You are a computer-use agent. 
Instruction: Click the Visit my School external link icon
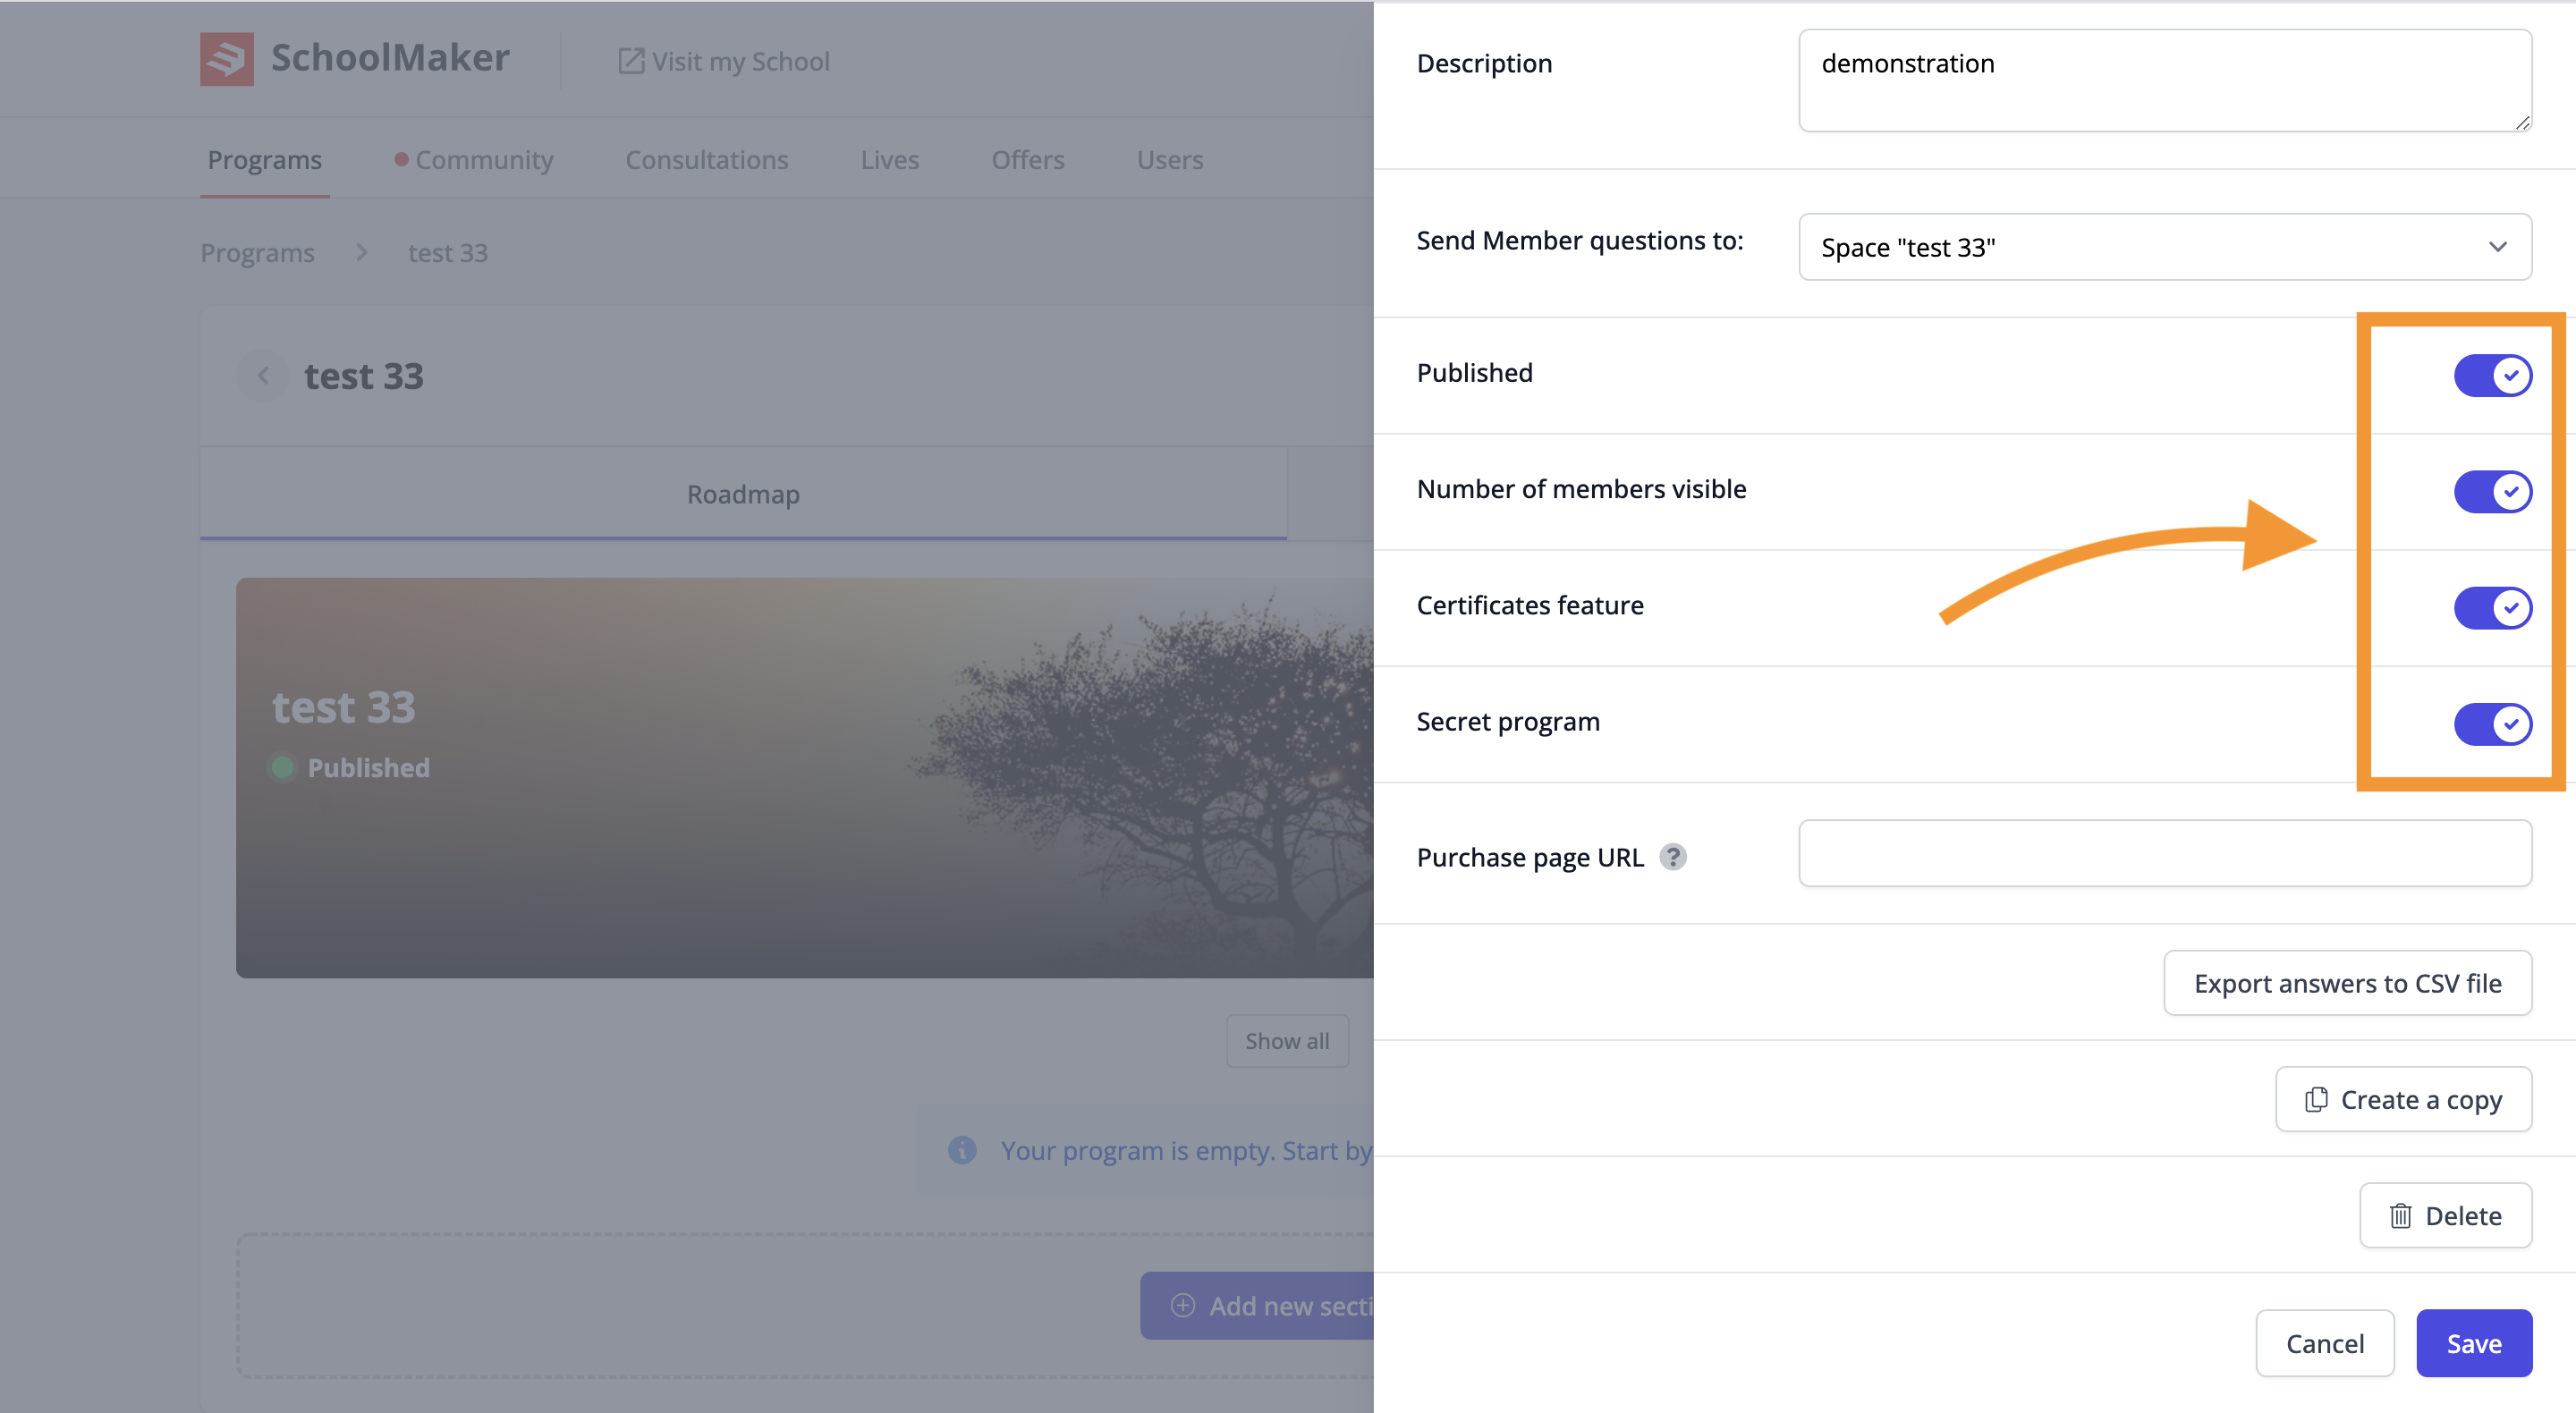(631, 61)
